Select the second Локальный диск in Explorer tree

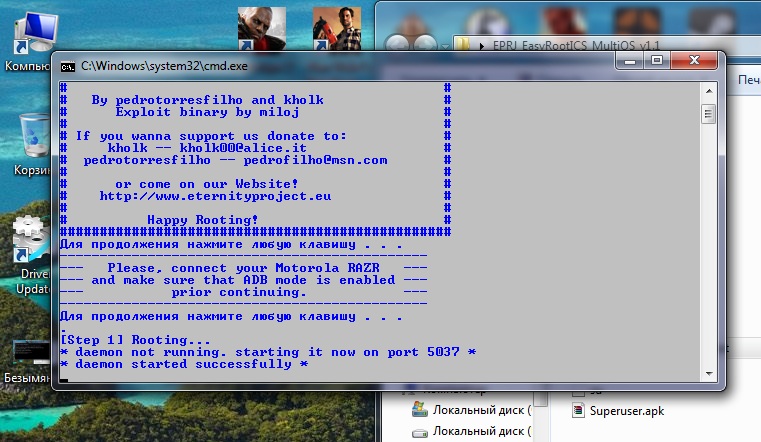pyautogui.click(x=471, y=431)
